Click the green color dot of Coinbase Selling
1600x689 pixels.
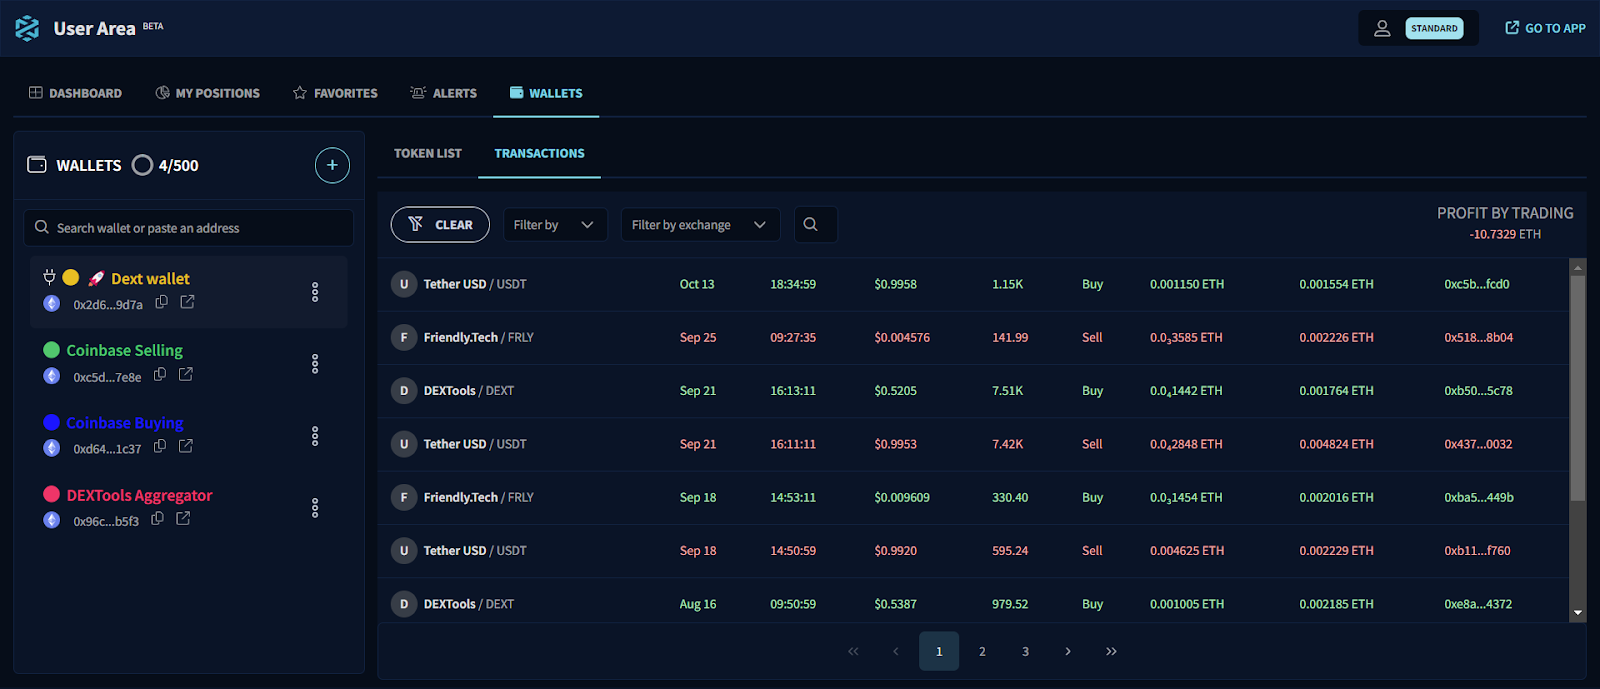click(52, 350)
